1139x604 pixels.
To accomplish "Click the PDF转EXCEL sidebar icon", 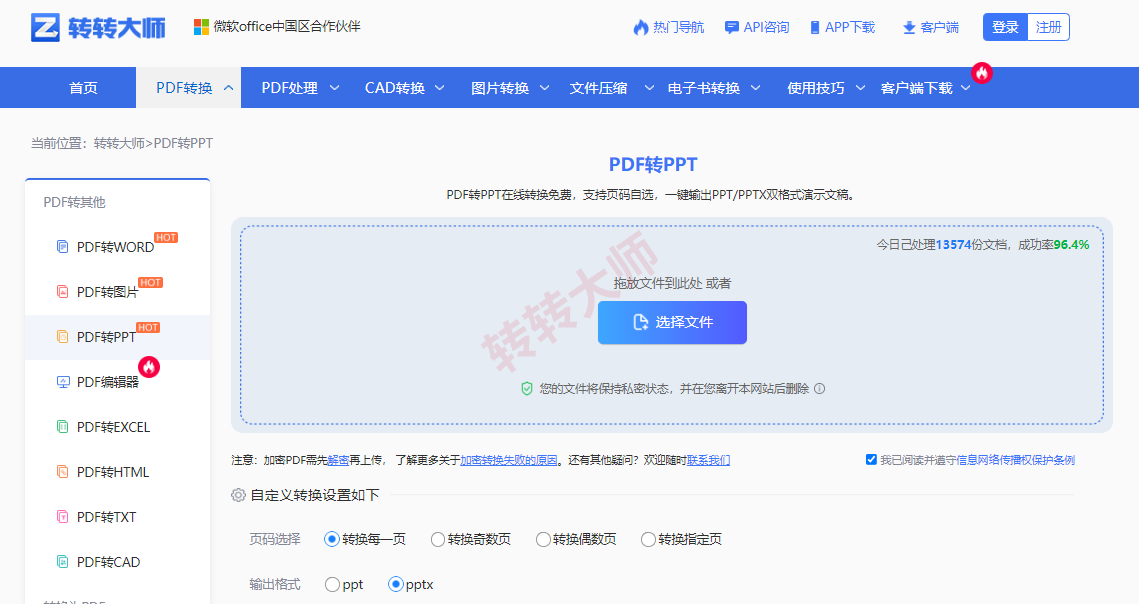I will pyautogui.click(x=62, y=427).
